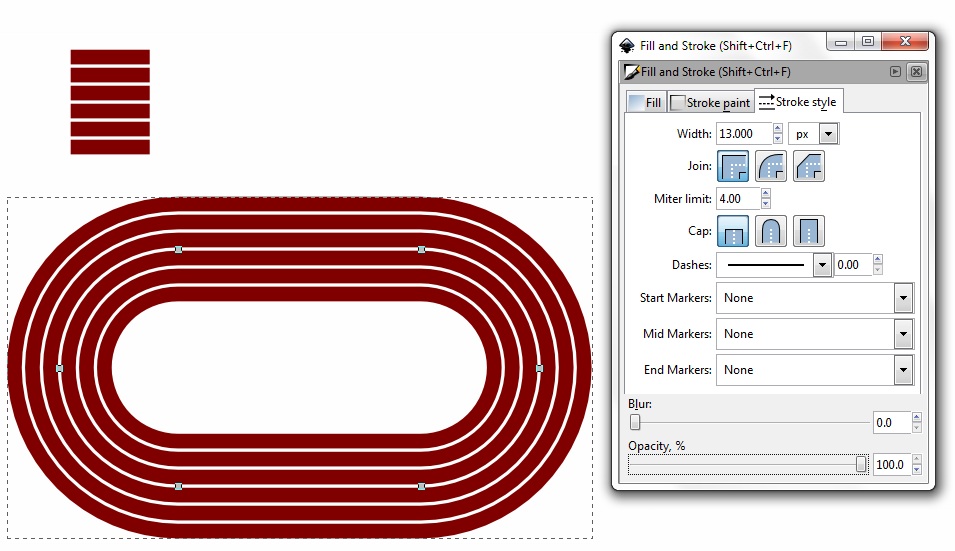Increase the dash offset value
Image resolution: width=955 pixels, height=551 pixels.
[x=877, y=260]
